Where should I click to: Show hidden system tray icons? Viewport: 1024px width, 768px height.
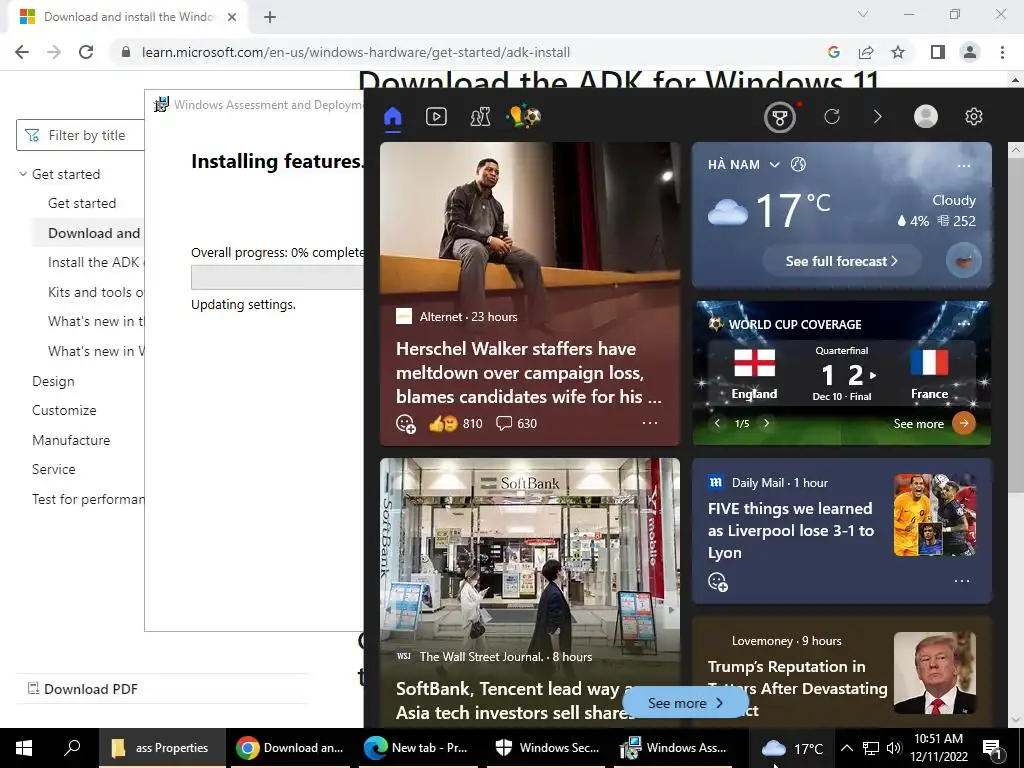tap(846, 748)
